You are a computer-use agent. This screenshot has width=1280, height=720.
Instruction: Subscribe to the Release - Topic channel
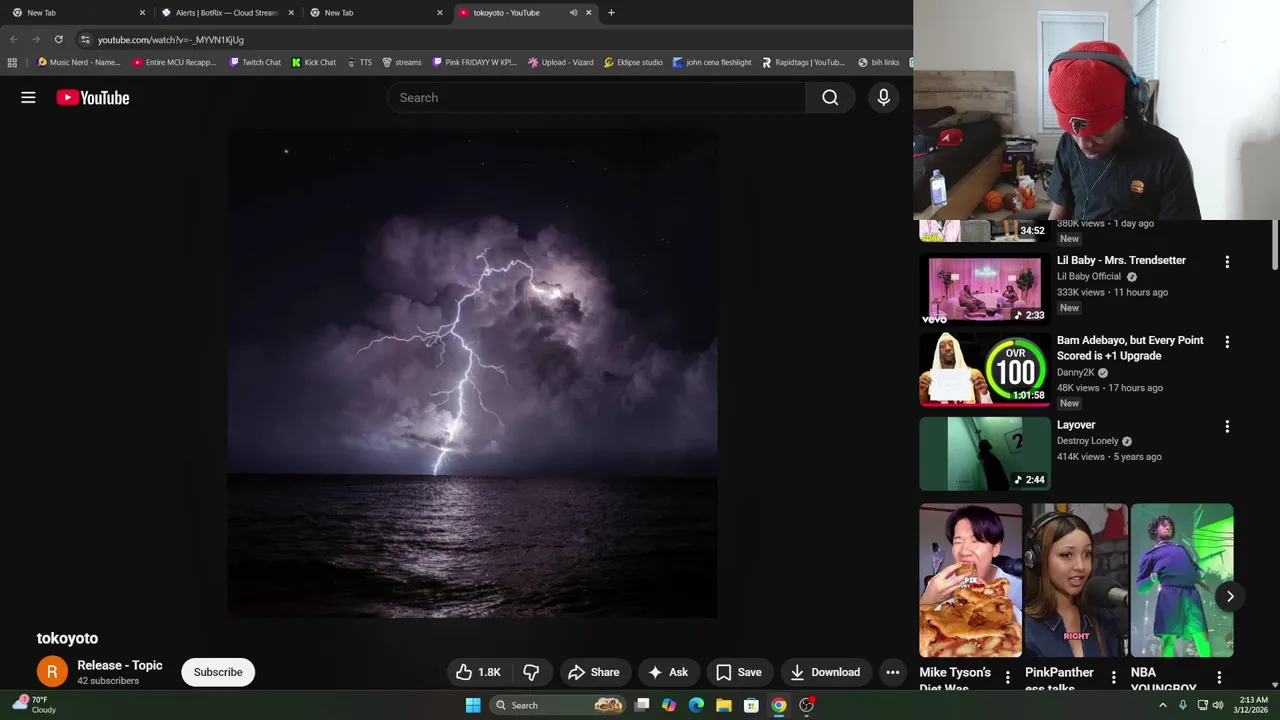218,672
